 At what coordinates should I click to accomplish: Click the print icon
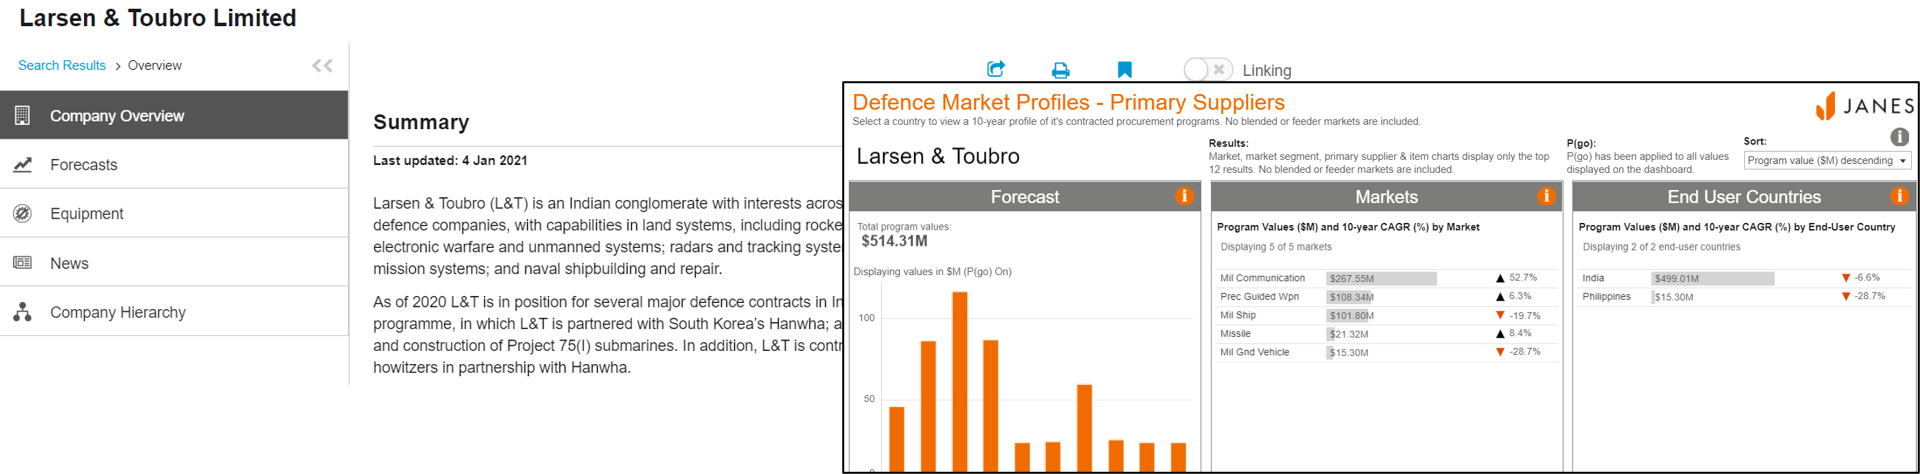(x=1060, y=70)
